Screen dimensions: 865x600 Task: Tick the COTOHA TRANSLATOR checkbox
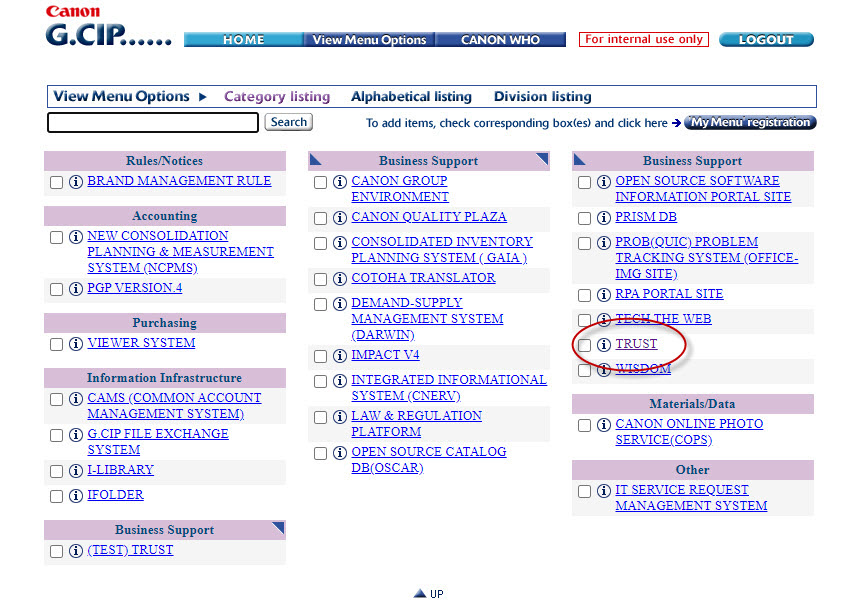click(321, 279)
